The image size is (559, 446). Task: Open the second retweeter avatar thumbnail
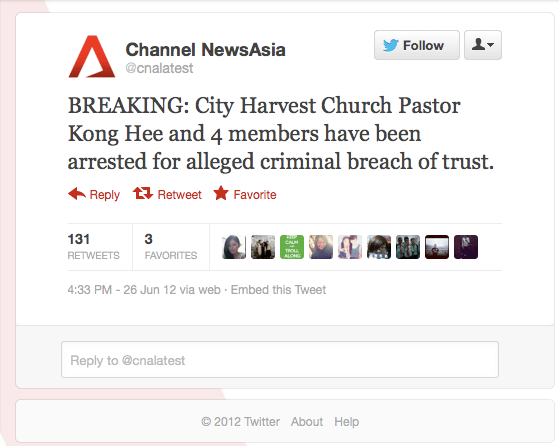click(263, 247)
